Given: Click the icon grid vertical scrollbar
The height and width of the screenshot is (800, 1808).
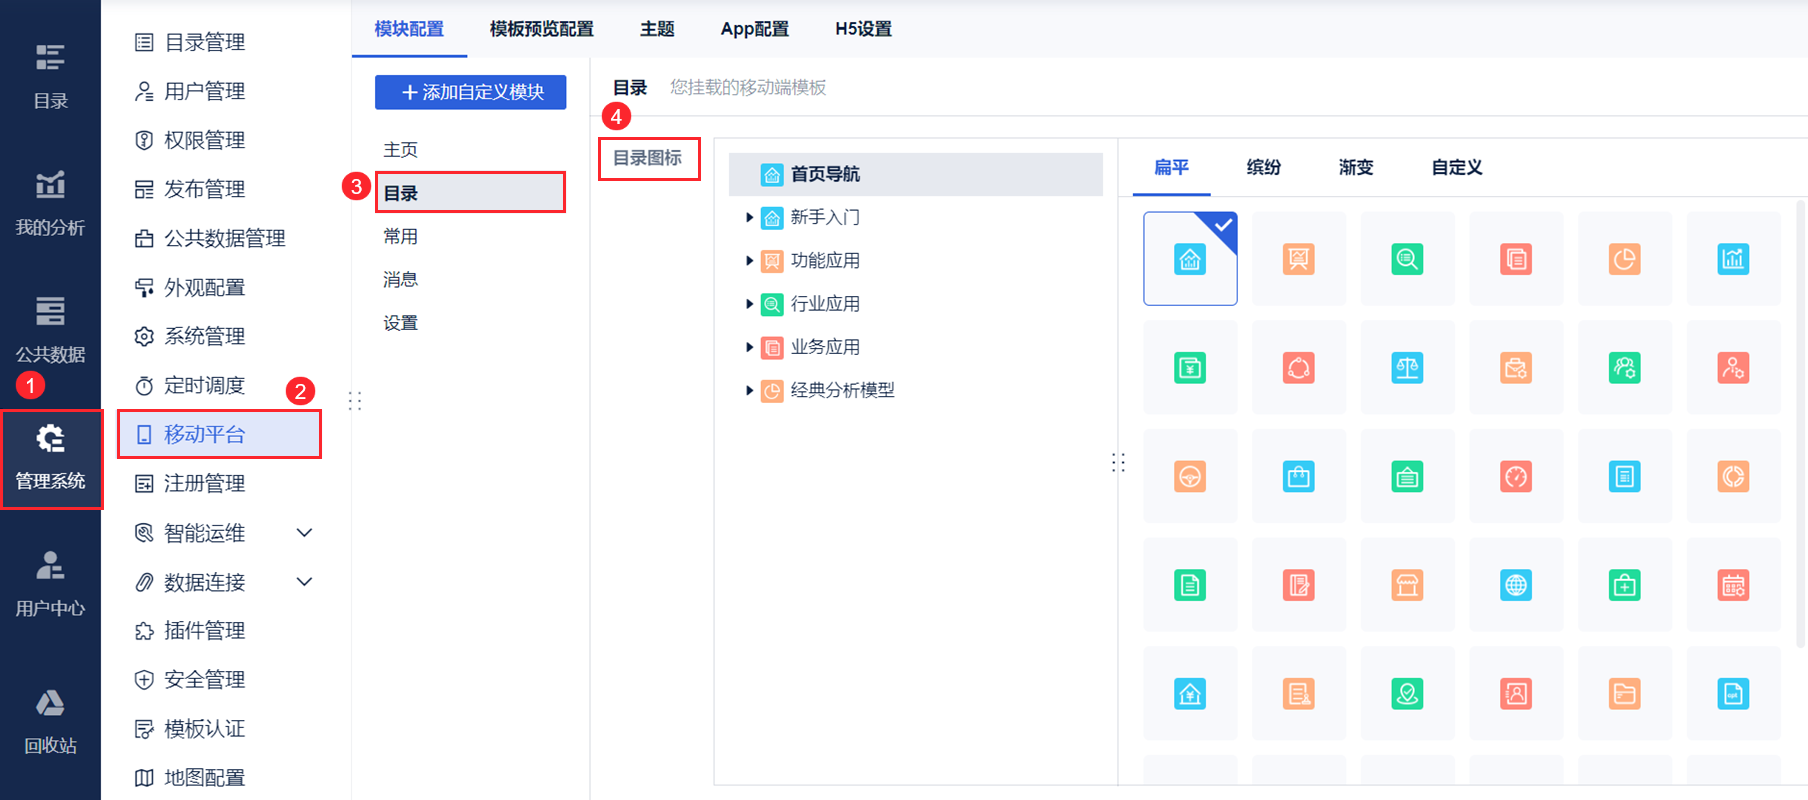Looking at the screenshot, I should coord(1801,425).
